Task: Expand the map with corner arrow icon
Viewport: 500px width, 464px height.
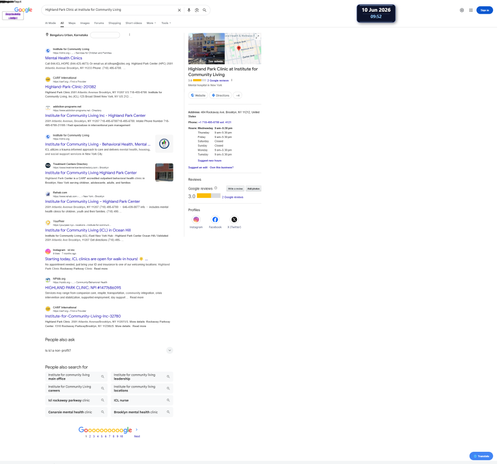Action: click(257, 37)
